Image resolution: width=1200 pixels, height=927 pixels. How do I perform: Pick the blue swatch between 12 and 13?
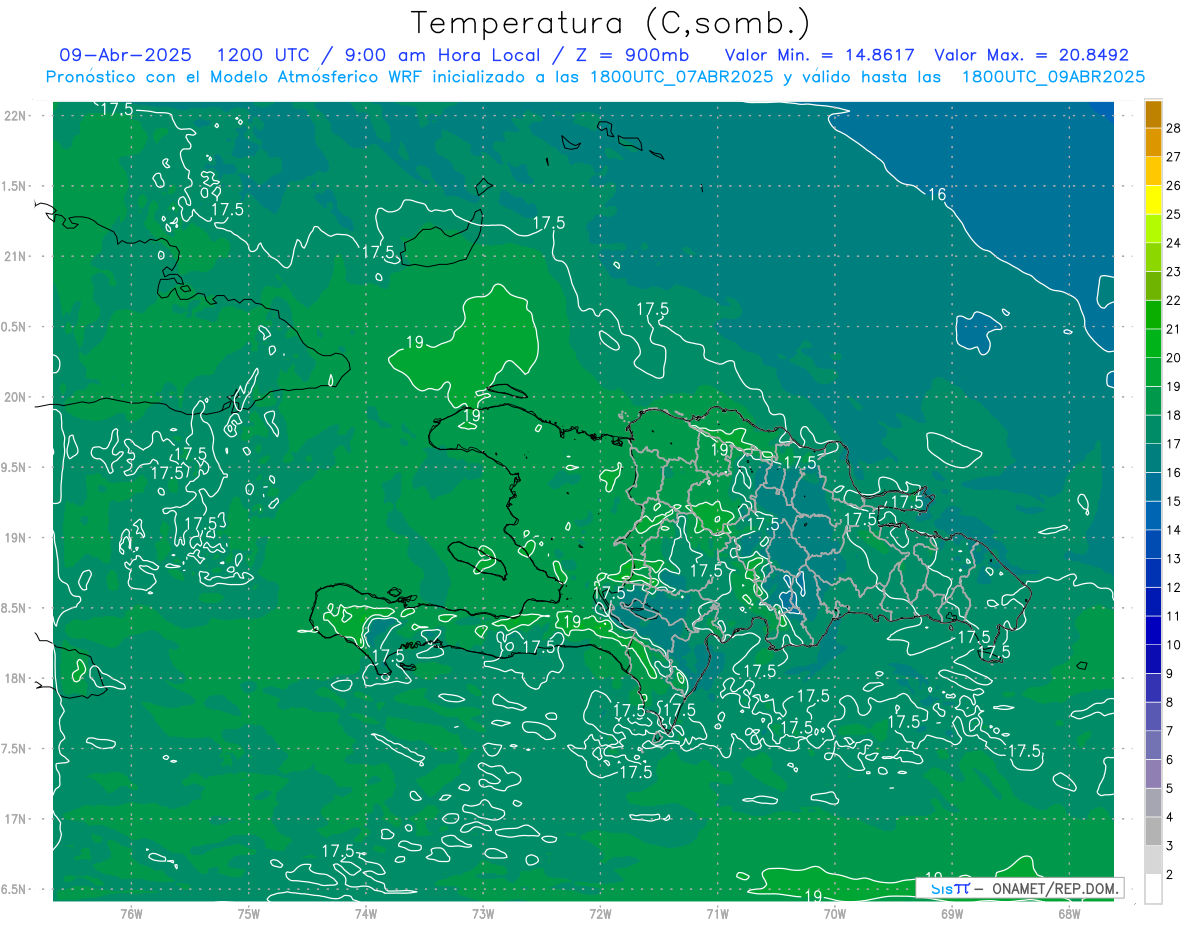click(1153, 573)
